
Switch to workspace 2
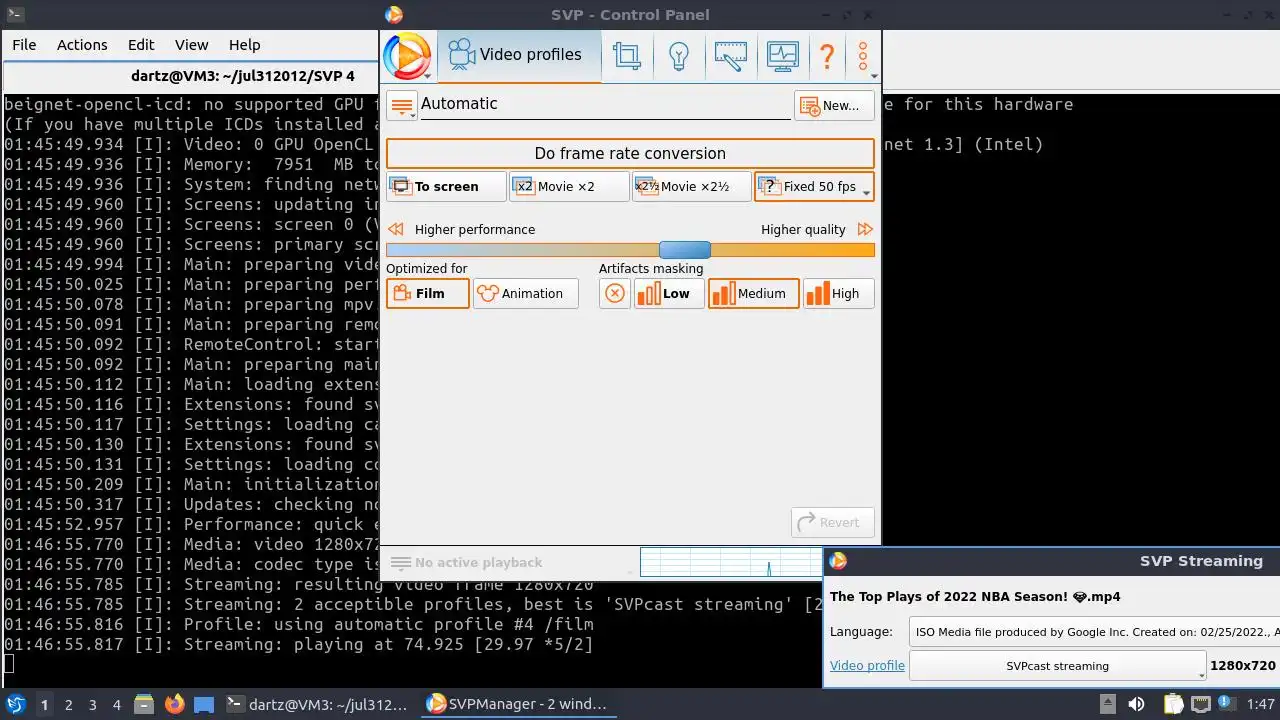tap(68, 704)
